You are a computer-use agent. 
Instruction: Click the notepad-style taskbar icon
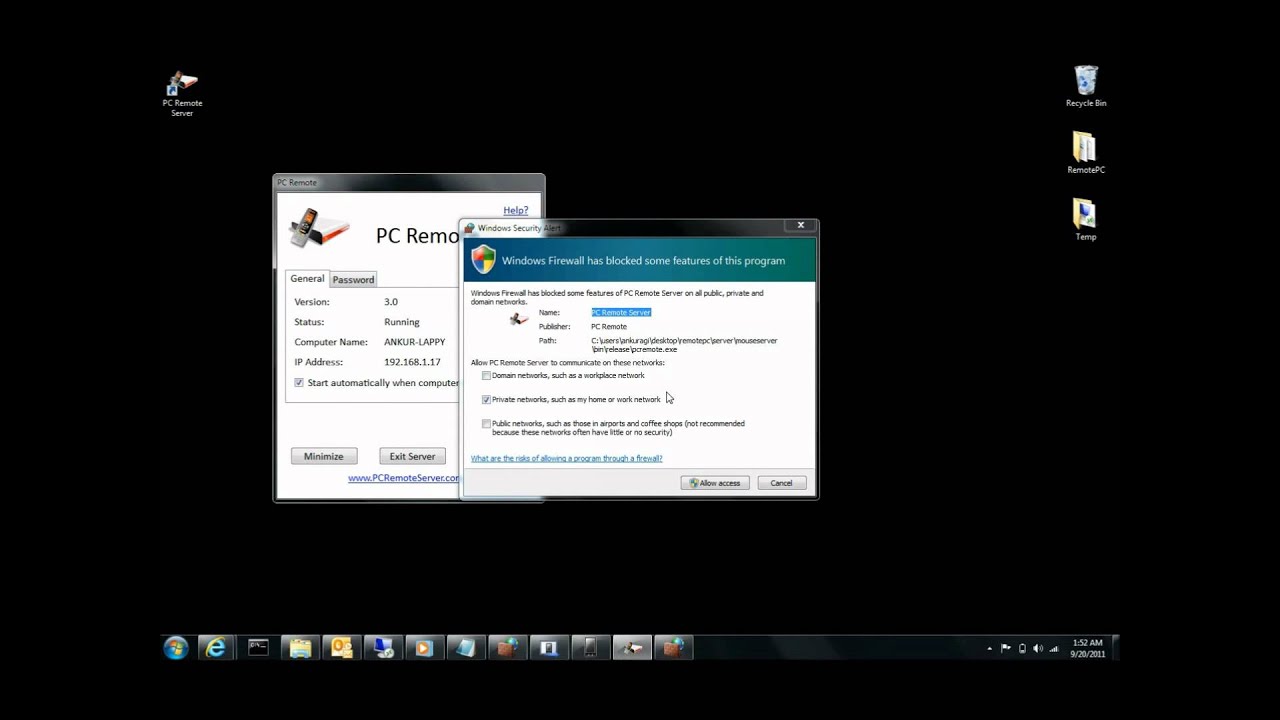(x=465, y=648)
